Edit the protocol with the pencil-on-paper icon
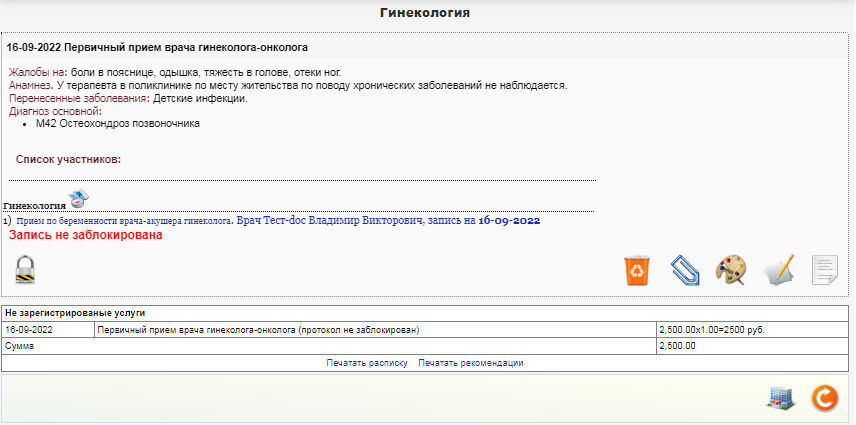Screen dimensions: 856x425 (778, 270)
